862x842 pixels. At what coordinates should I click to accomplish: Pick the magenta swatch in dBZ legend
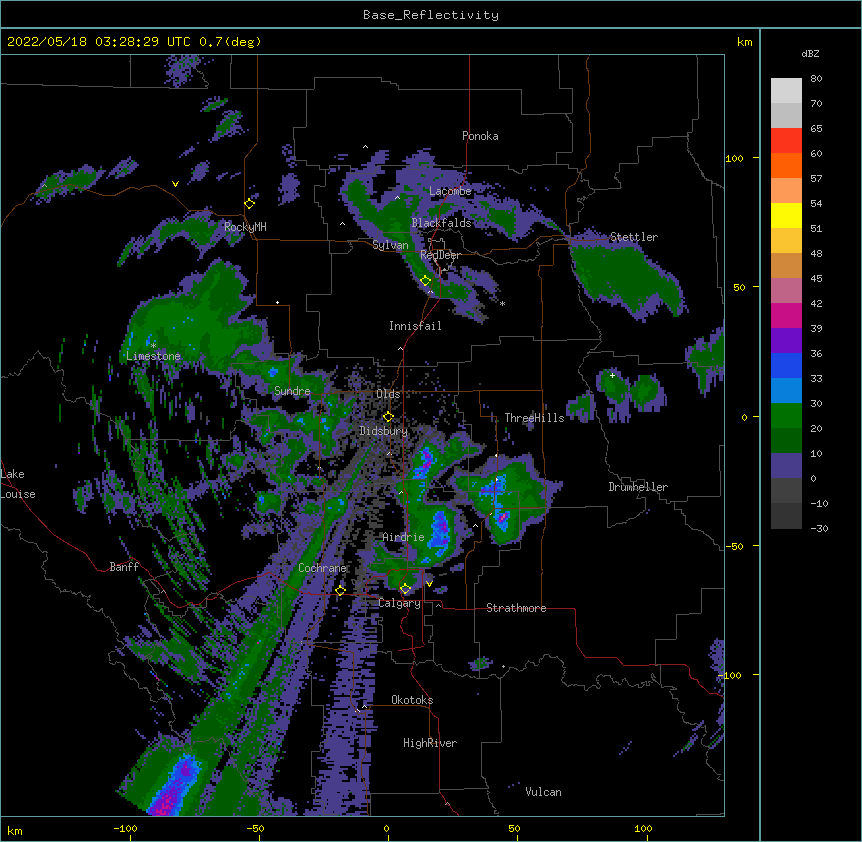tap(786, 315)
